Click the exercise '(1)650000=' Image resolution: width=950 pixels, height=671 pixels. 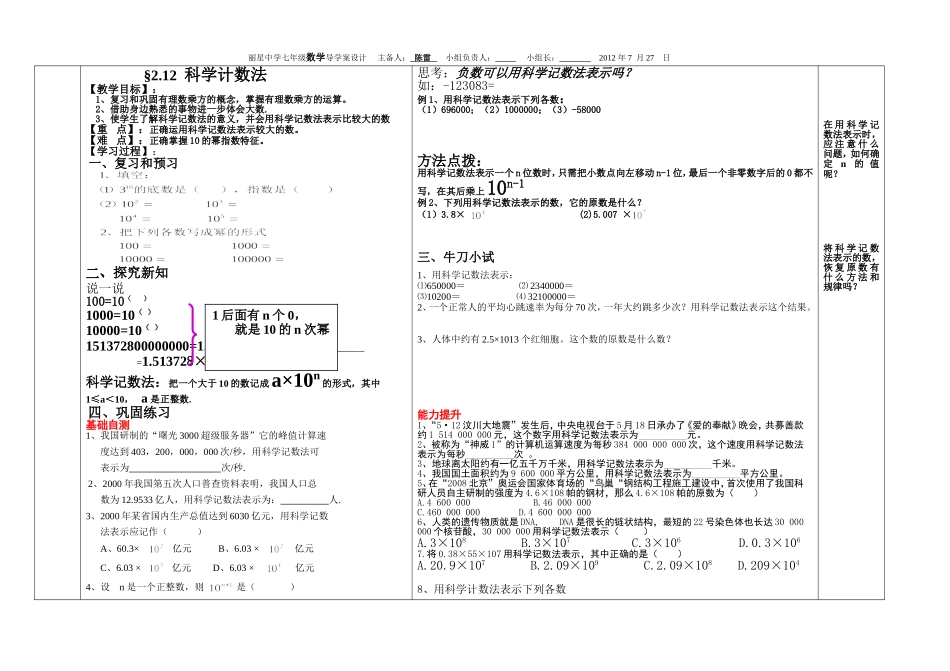pyautogui.click(x=440, y=286)
